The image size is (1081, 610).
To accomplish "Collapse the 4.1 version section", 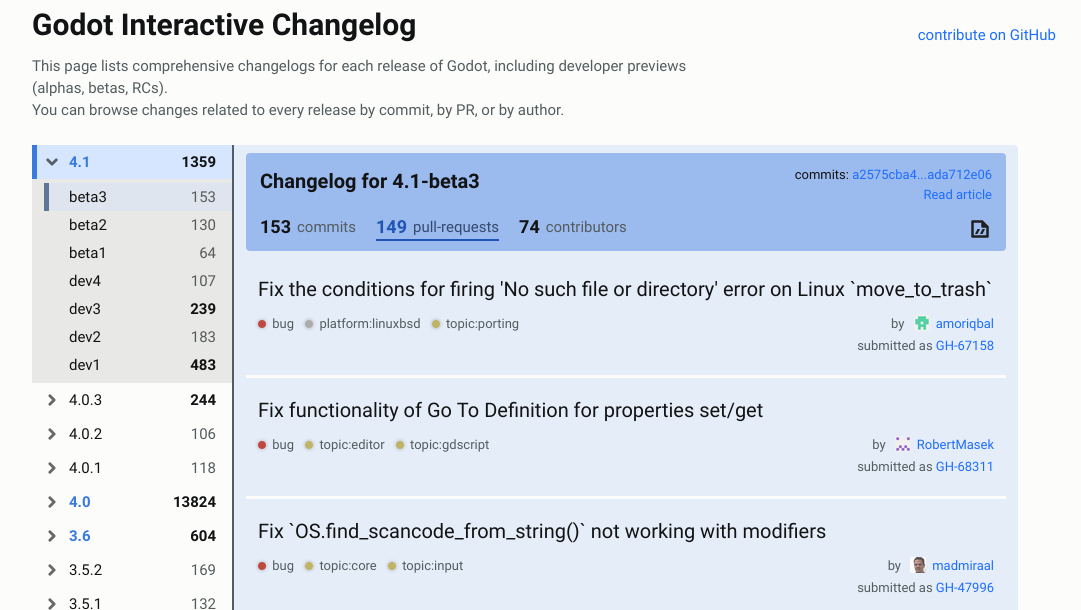I will pyautogui.click(x=51, y=161).
